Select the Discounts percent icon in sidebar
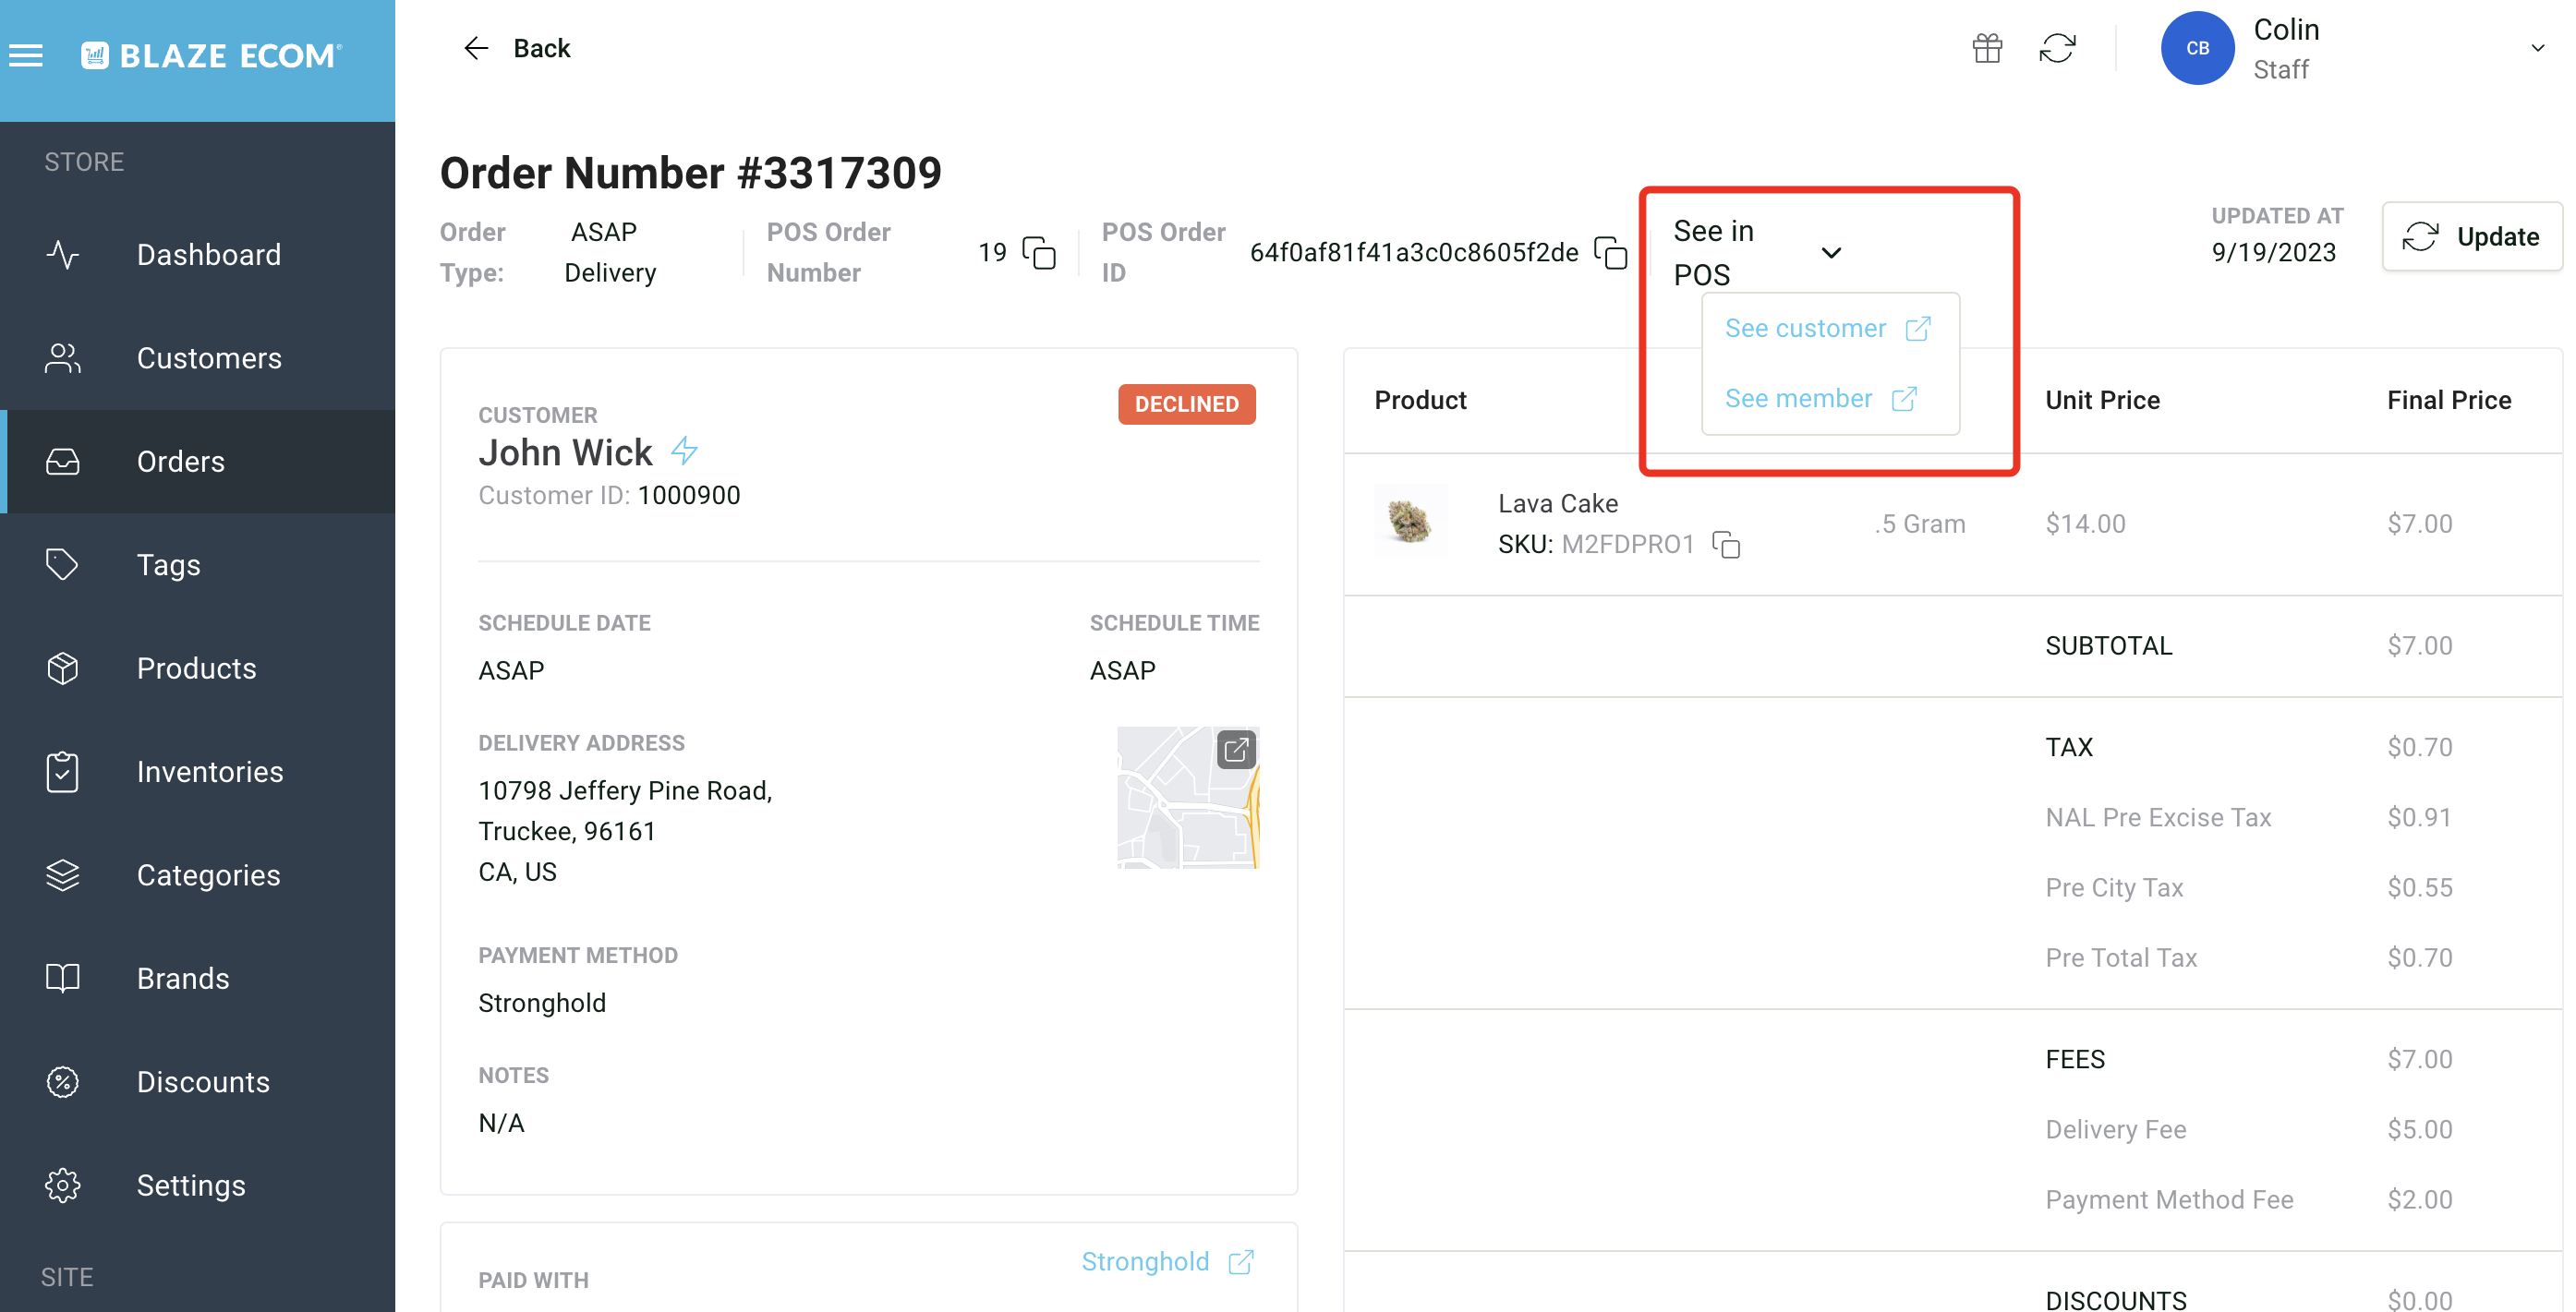 click(x=62, y=1082)
